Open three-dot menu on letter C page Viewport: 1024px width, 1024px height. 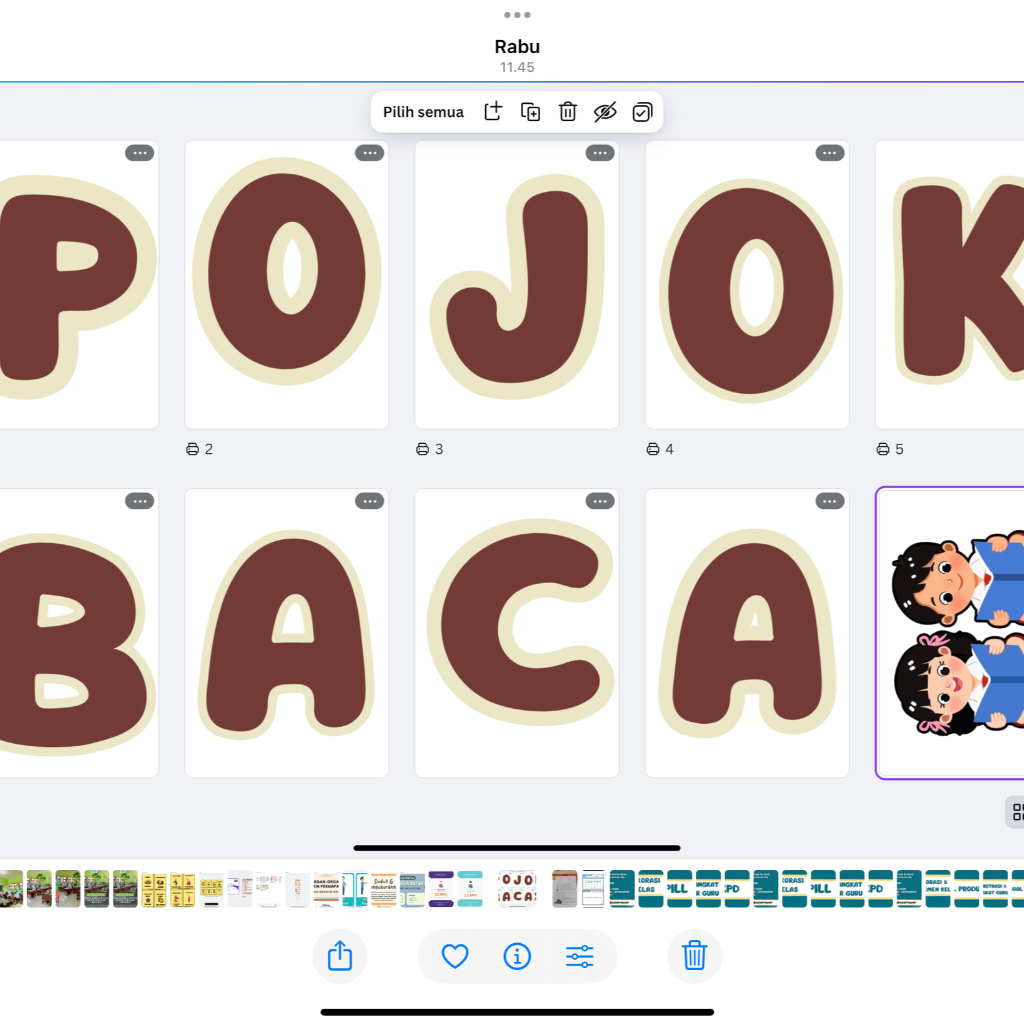coord(600,501)
